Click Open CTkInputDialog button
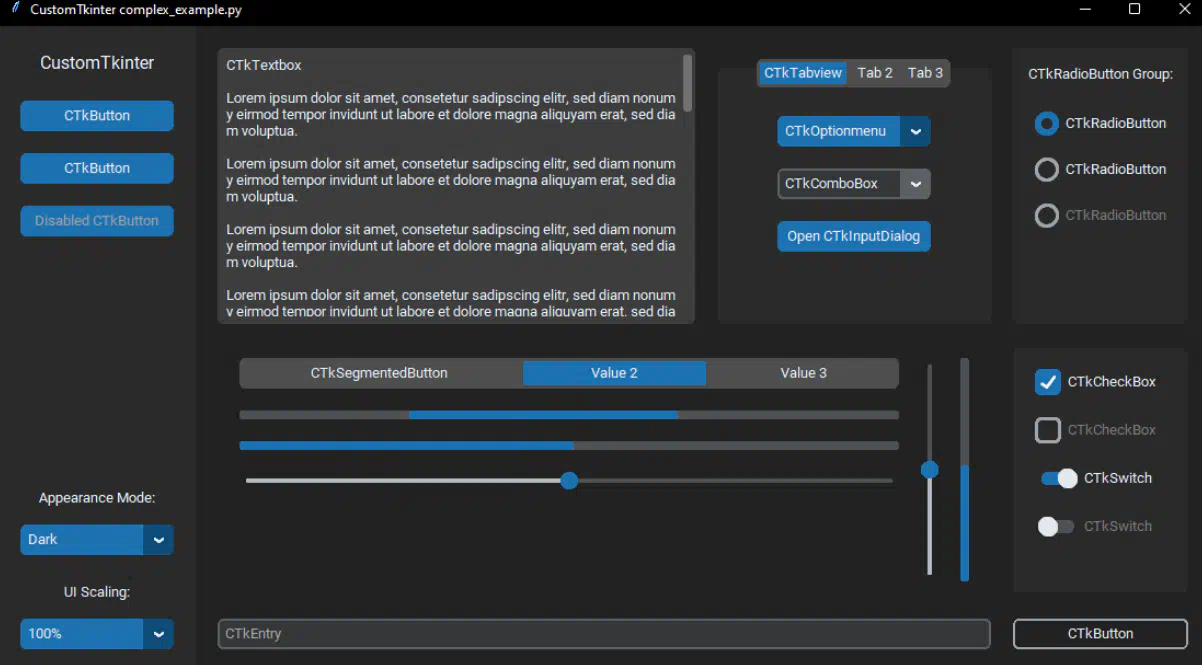Viewport: 1202px width, 665px height. tap(854, 237)
